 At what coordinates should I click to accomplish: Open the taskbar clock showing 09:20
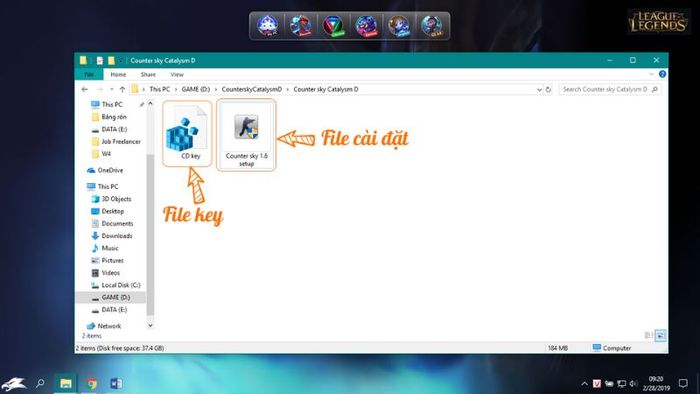[656, 383]
